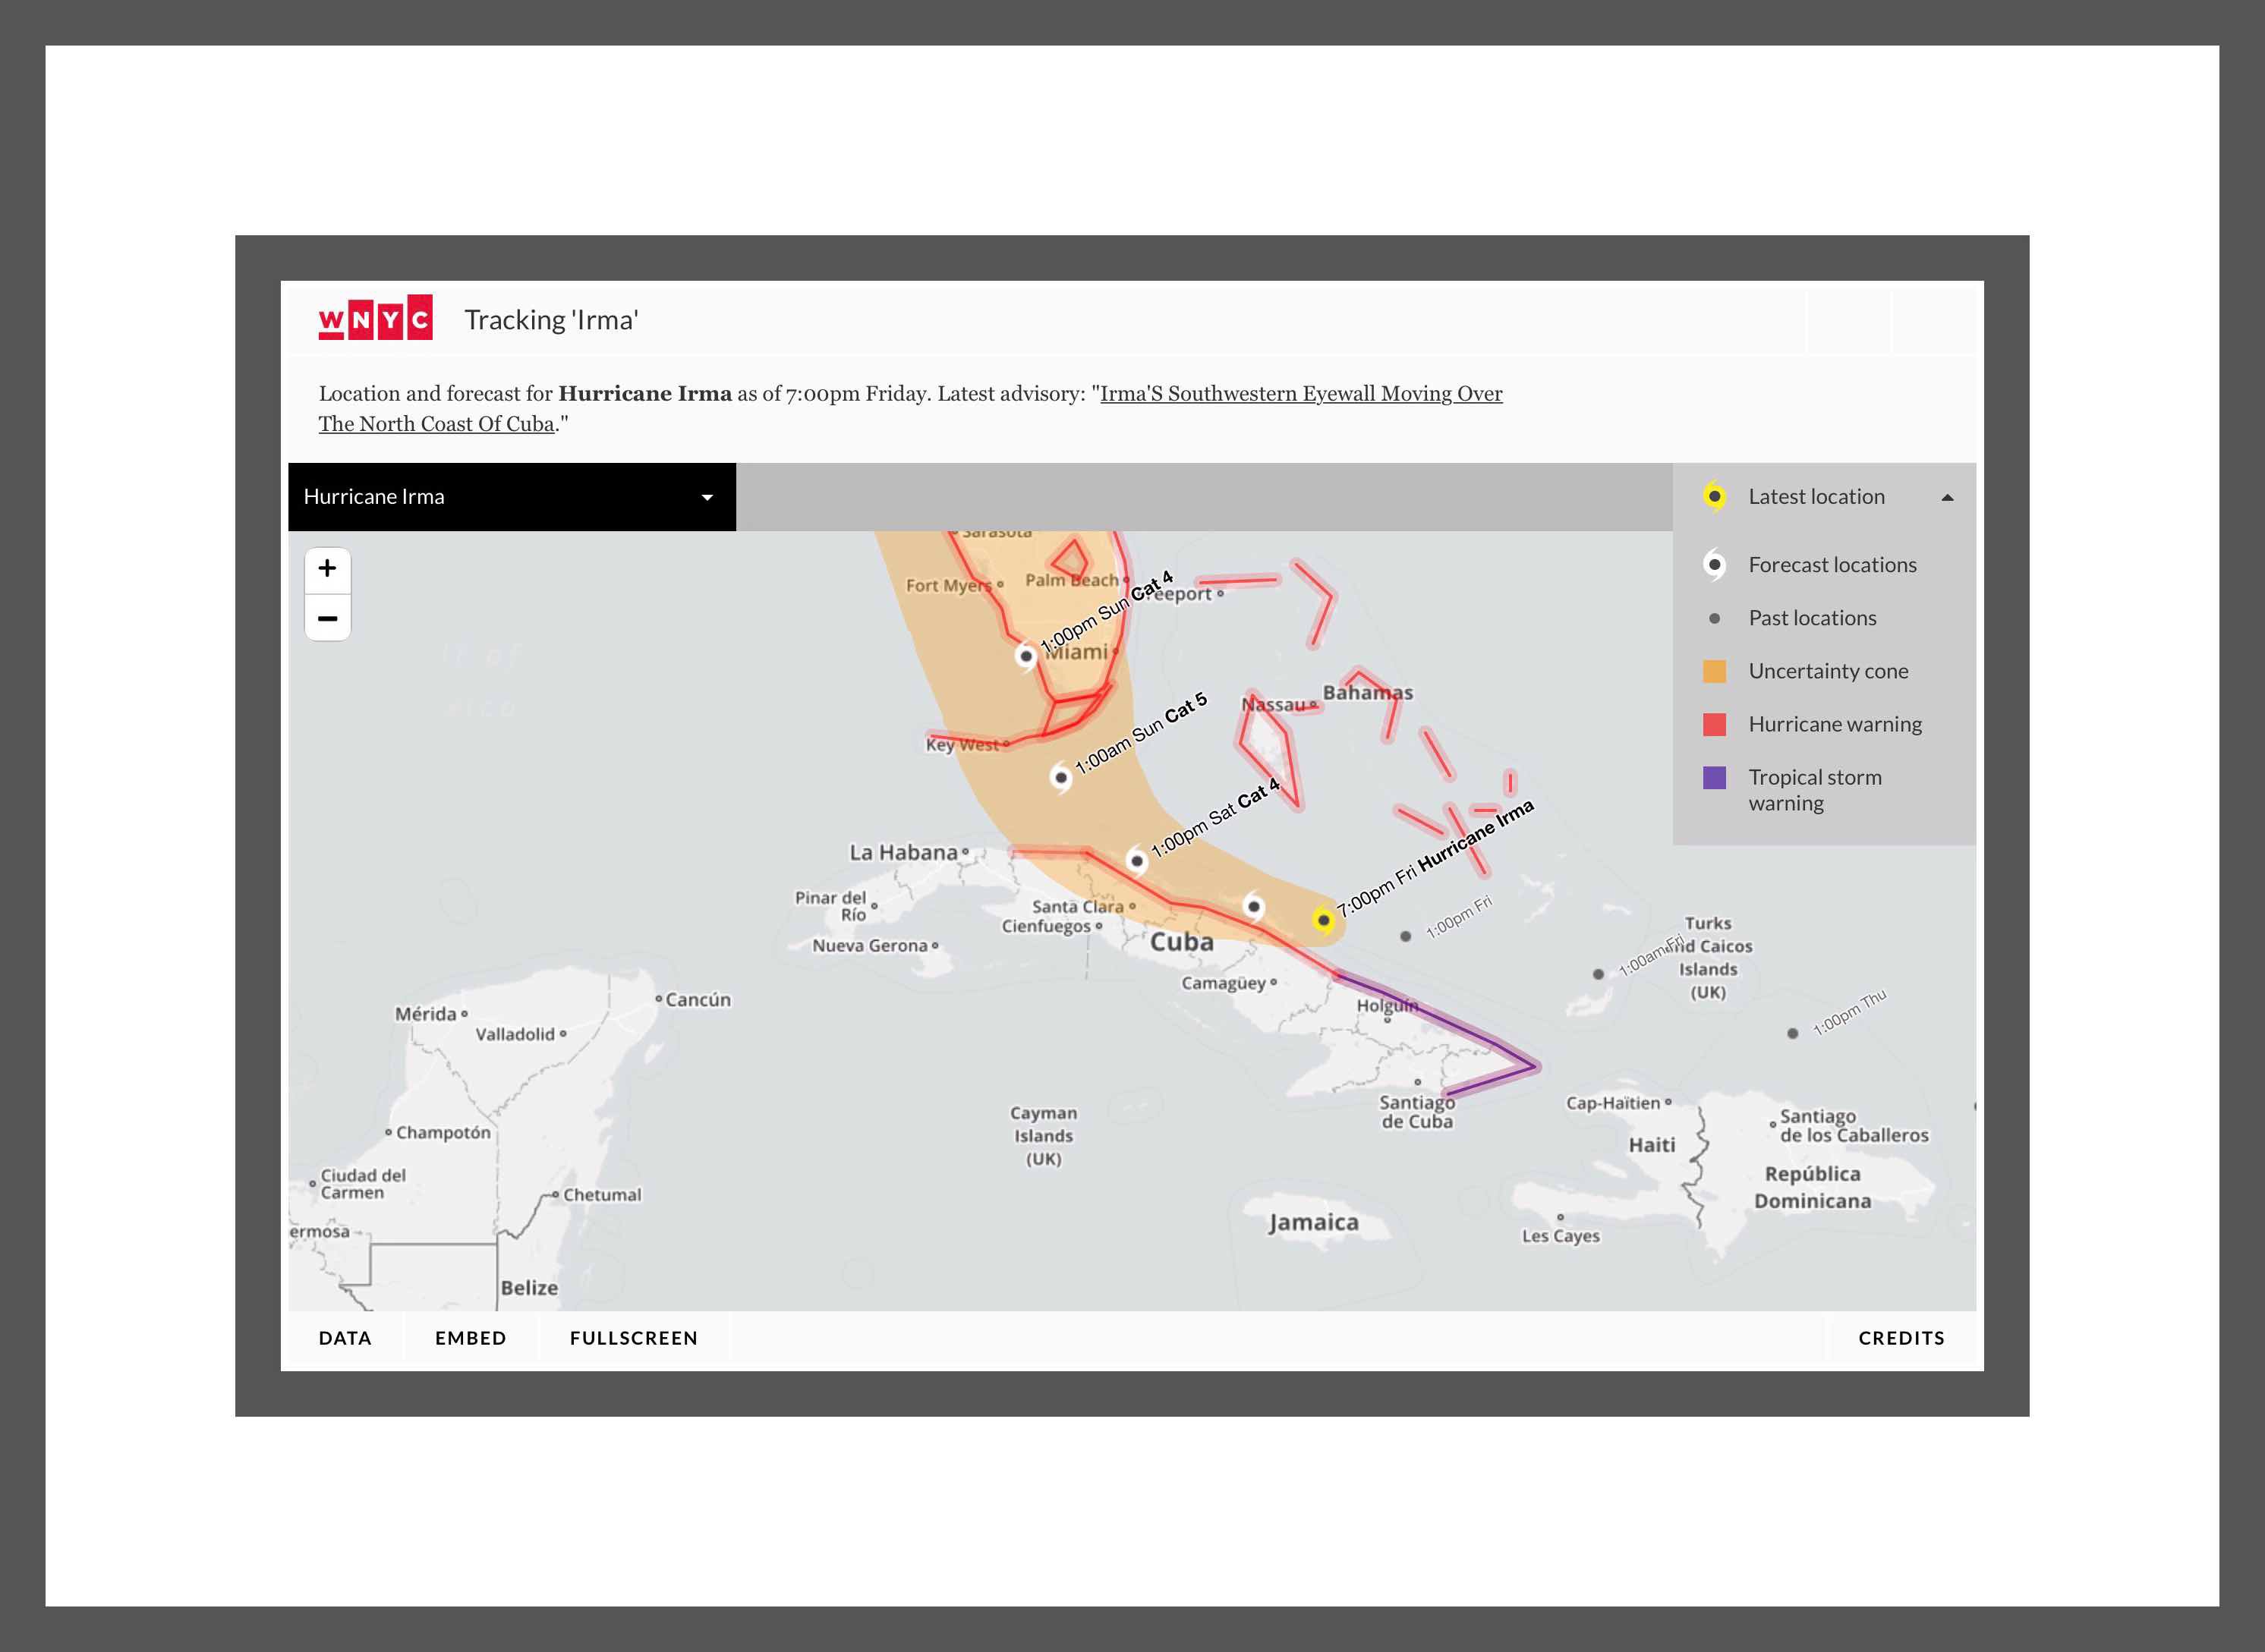Open the EMBED tab
This screenshot has height=1652, width=2265.
(x=470, y=1338)
